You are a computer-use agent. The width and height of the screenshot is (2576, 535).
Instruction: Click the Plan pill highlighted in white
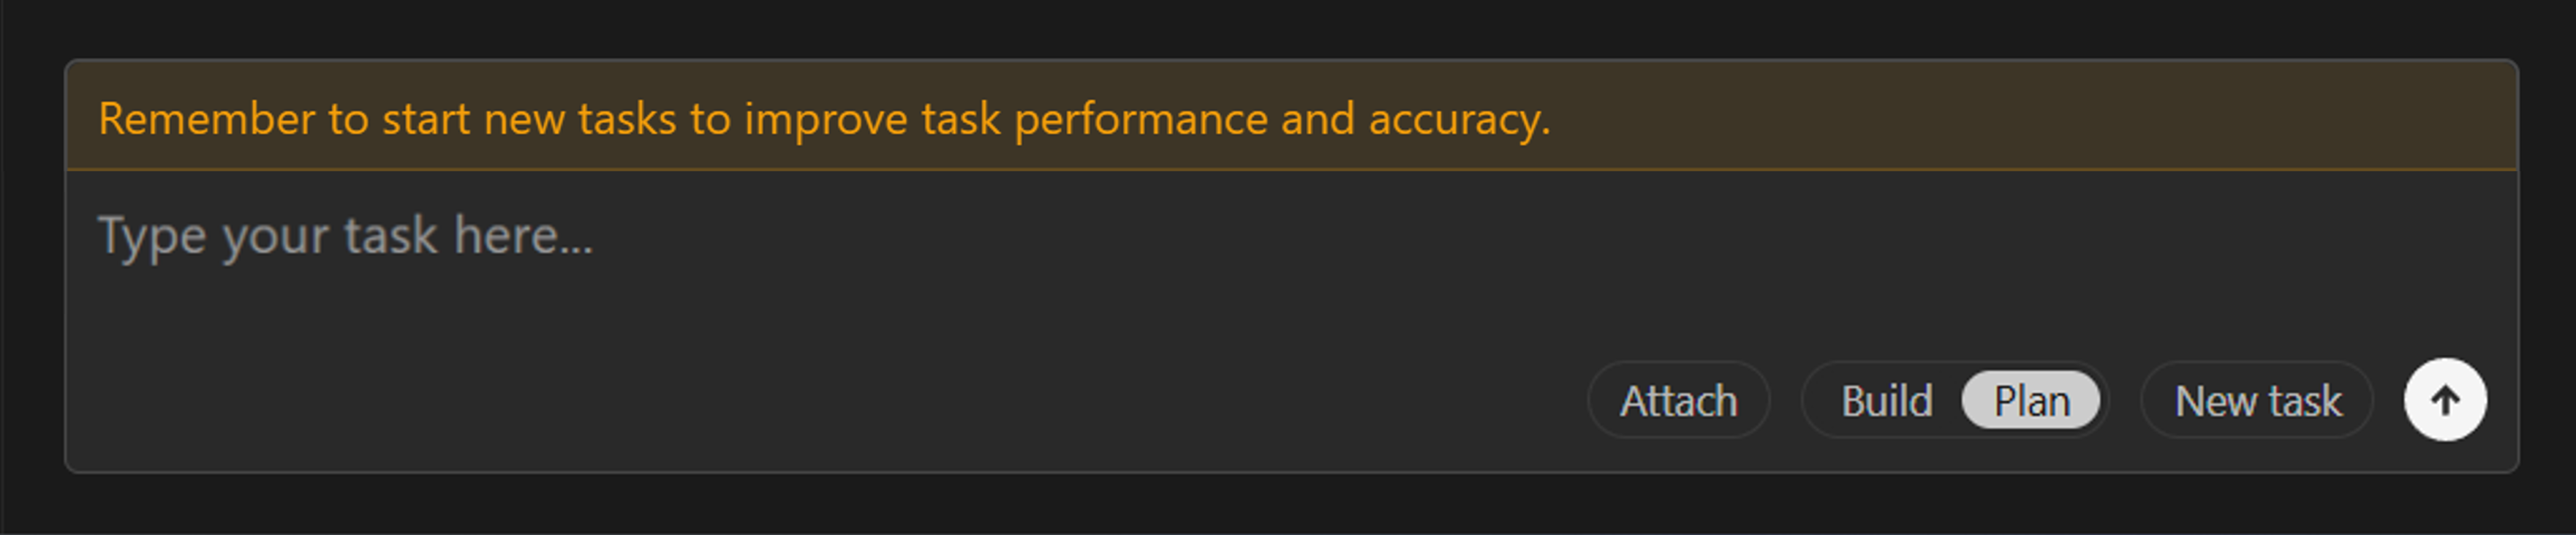[2031, 399]
